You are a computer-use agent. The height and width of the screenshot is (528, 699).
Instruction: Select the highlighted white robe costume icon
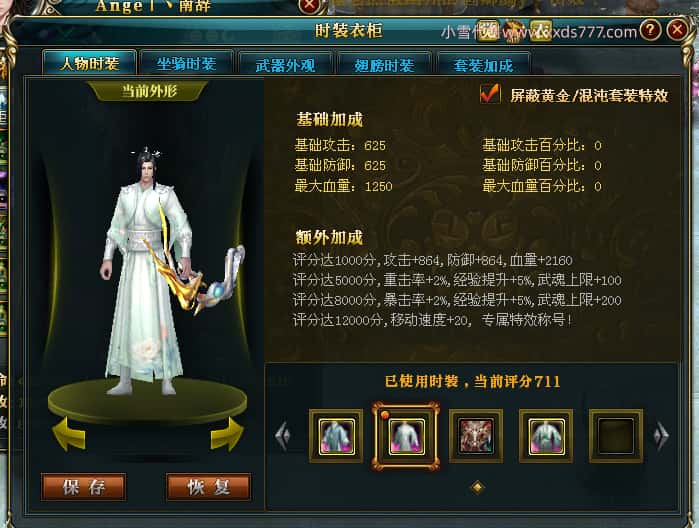(406, 437)
